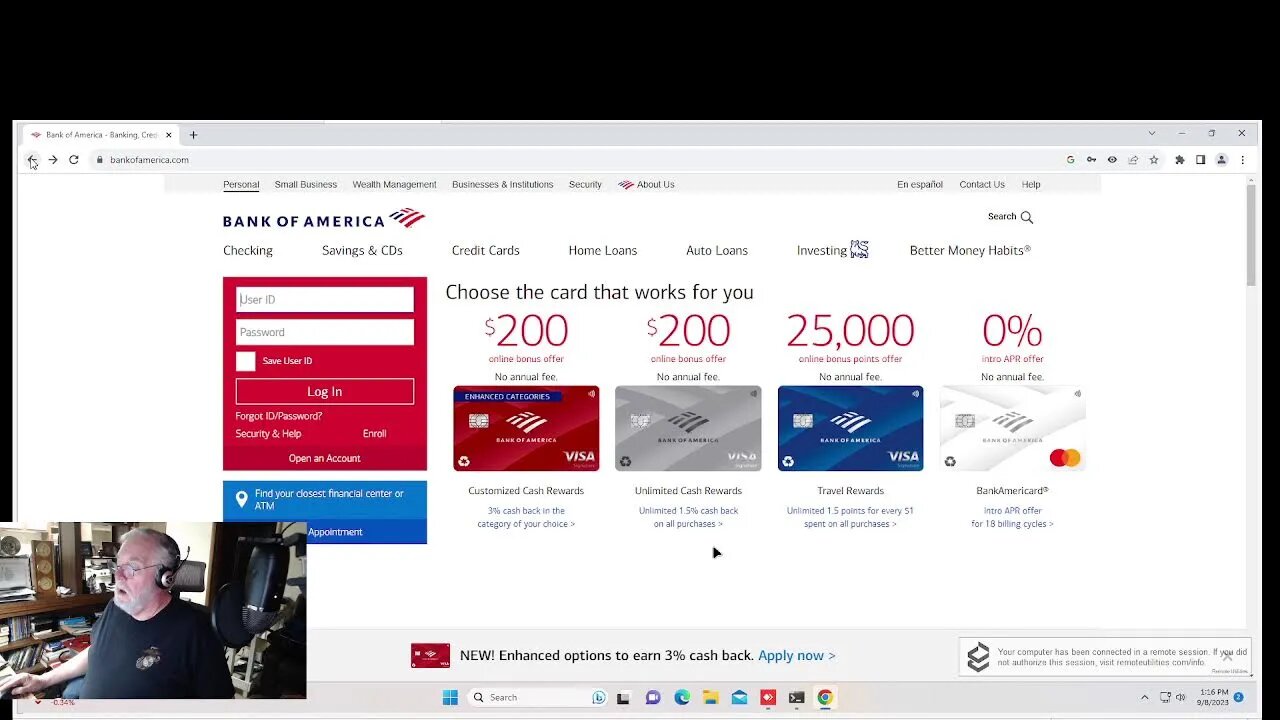Click the address bar URL
The height and width of the screenshot is (720, 1280).
pos(149,160)
